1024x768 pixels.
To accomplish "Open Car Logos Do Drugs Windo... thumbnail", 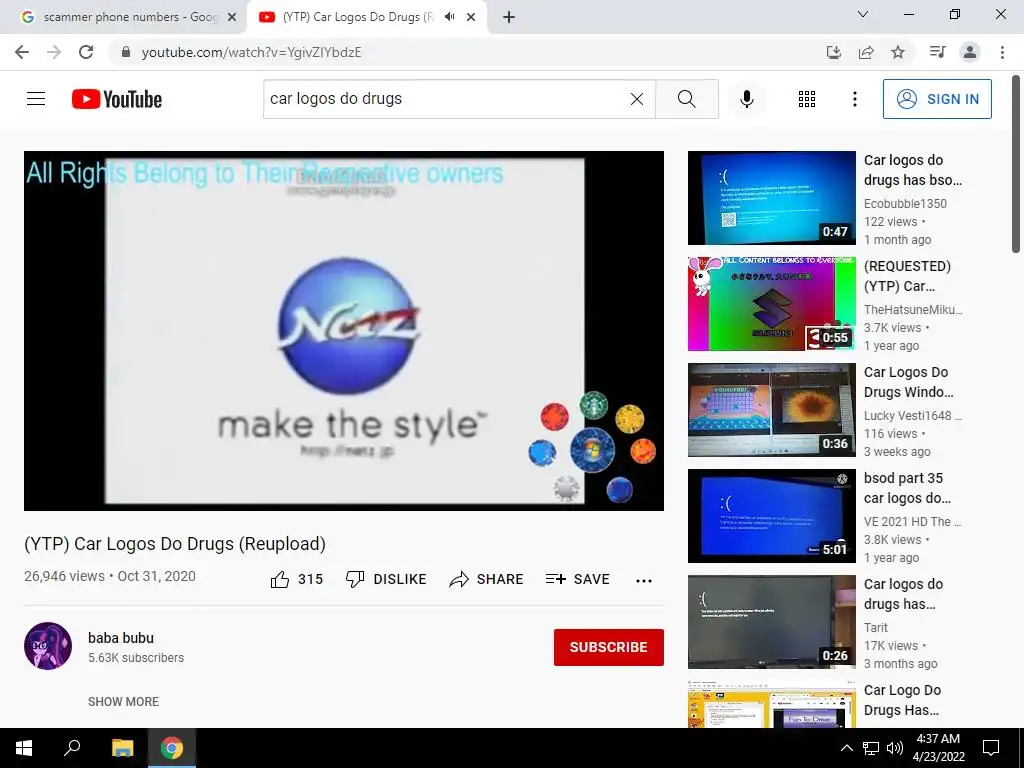I will (x=771, y=409).
